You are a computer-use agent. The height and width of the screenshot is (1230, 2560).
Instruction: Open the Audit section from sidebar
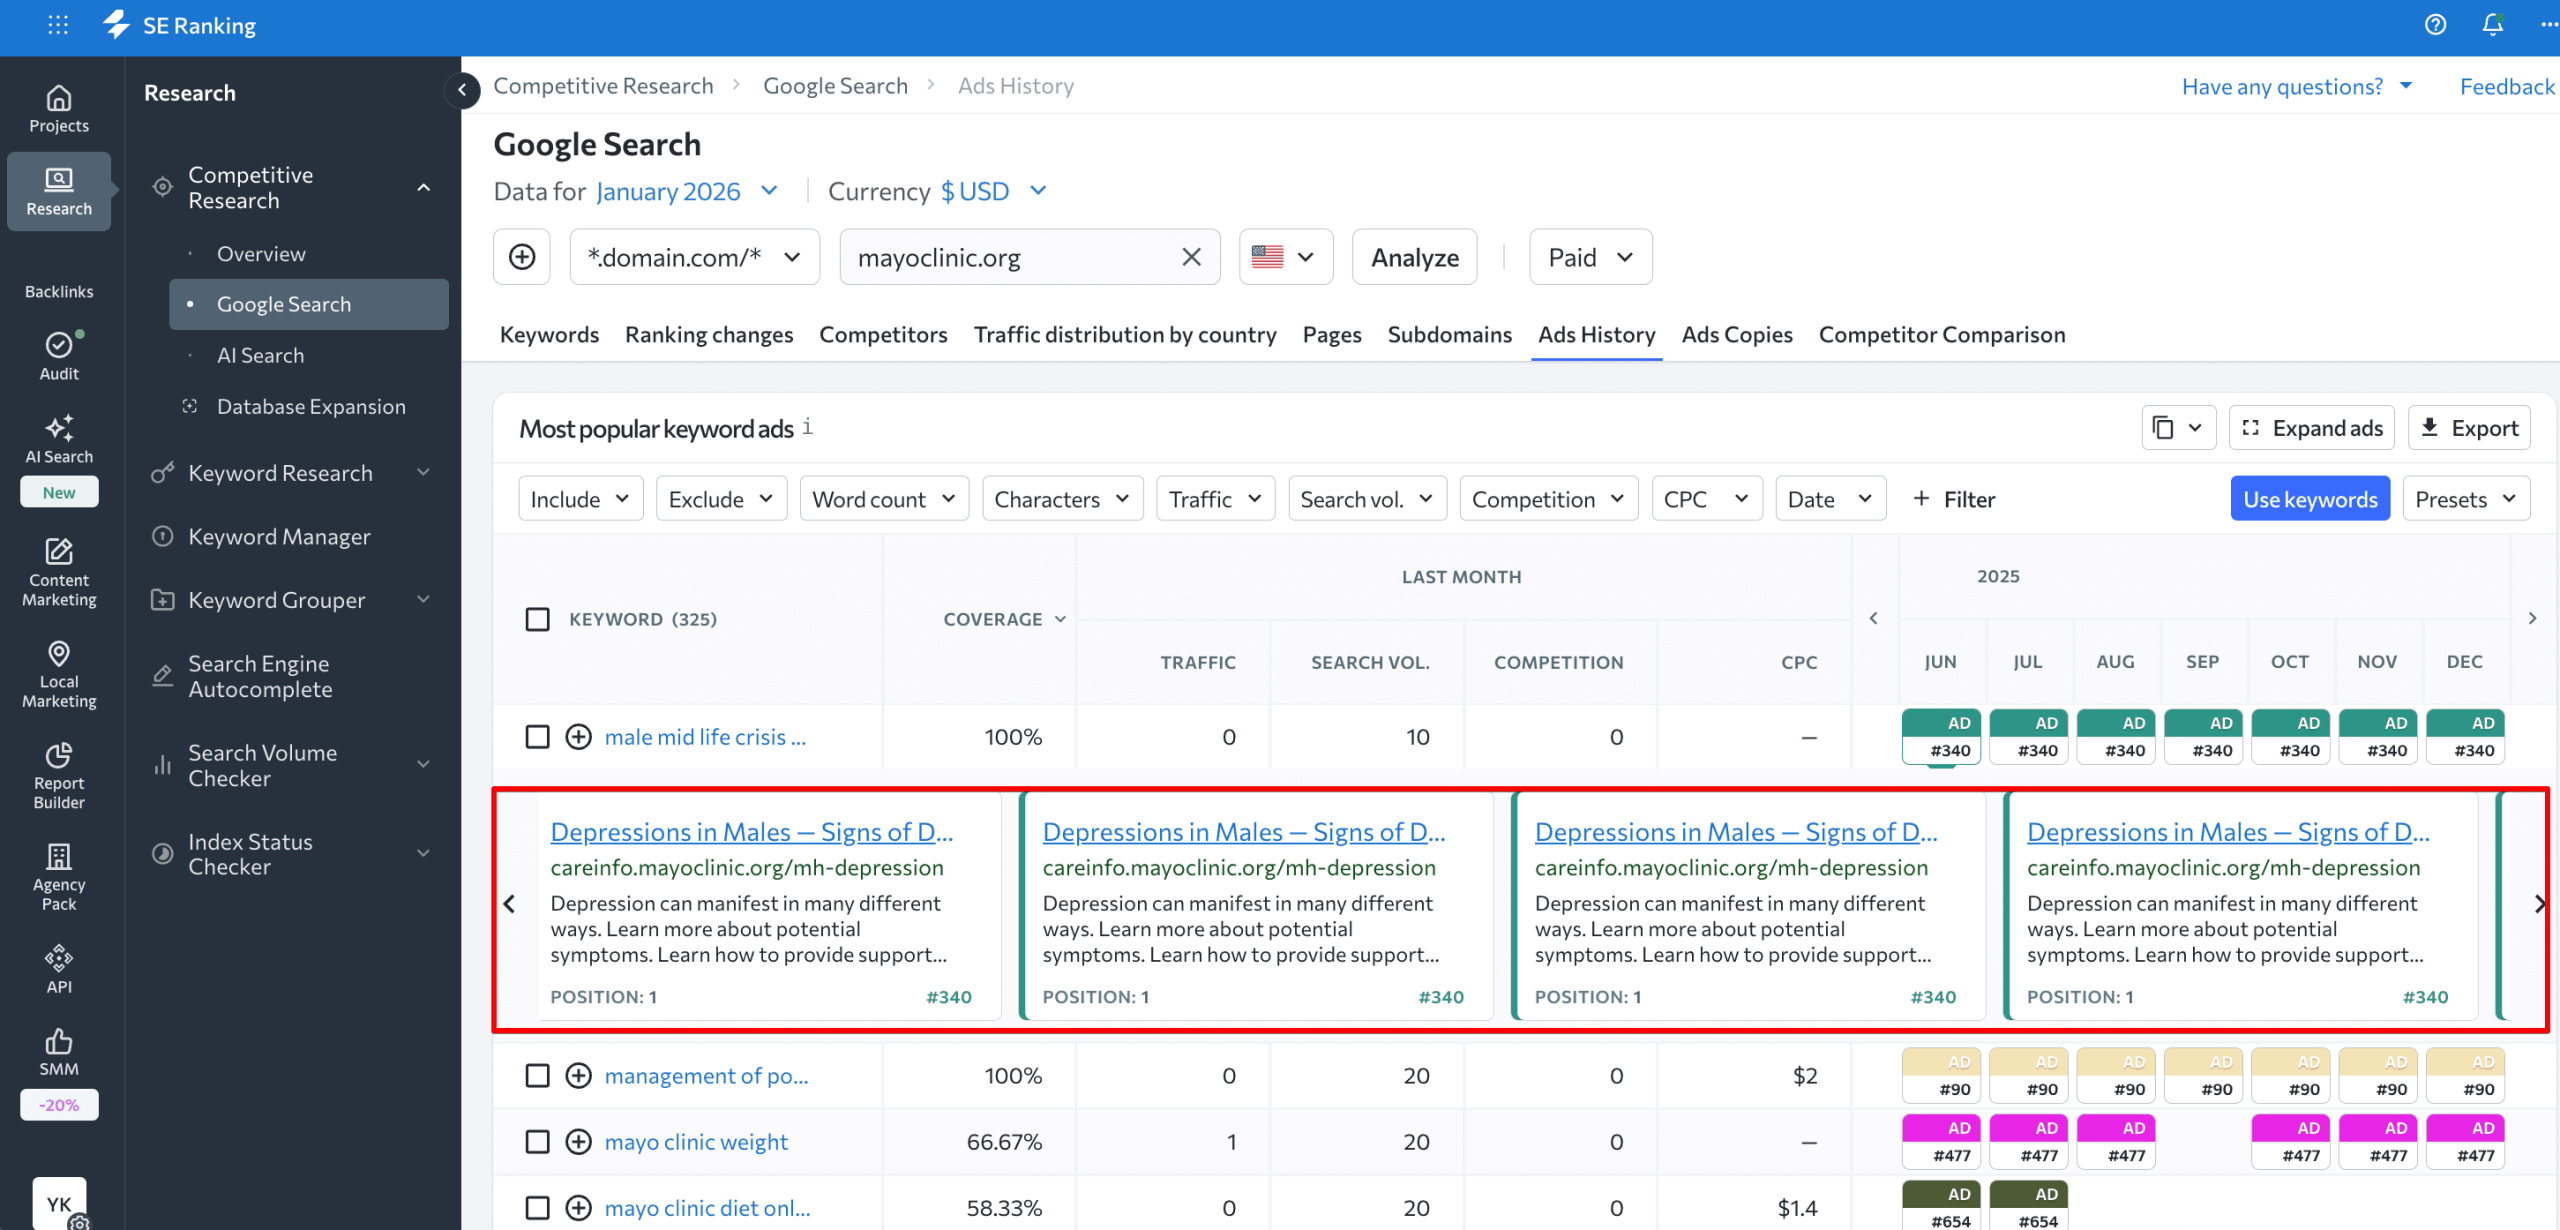59,356
